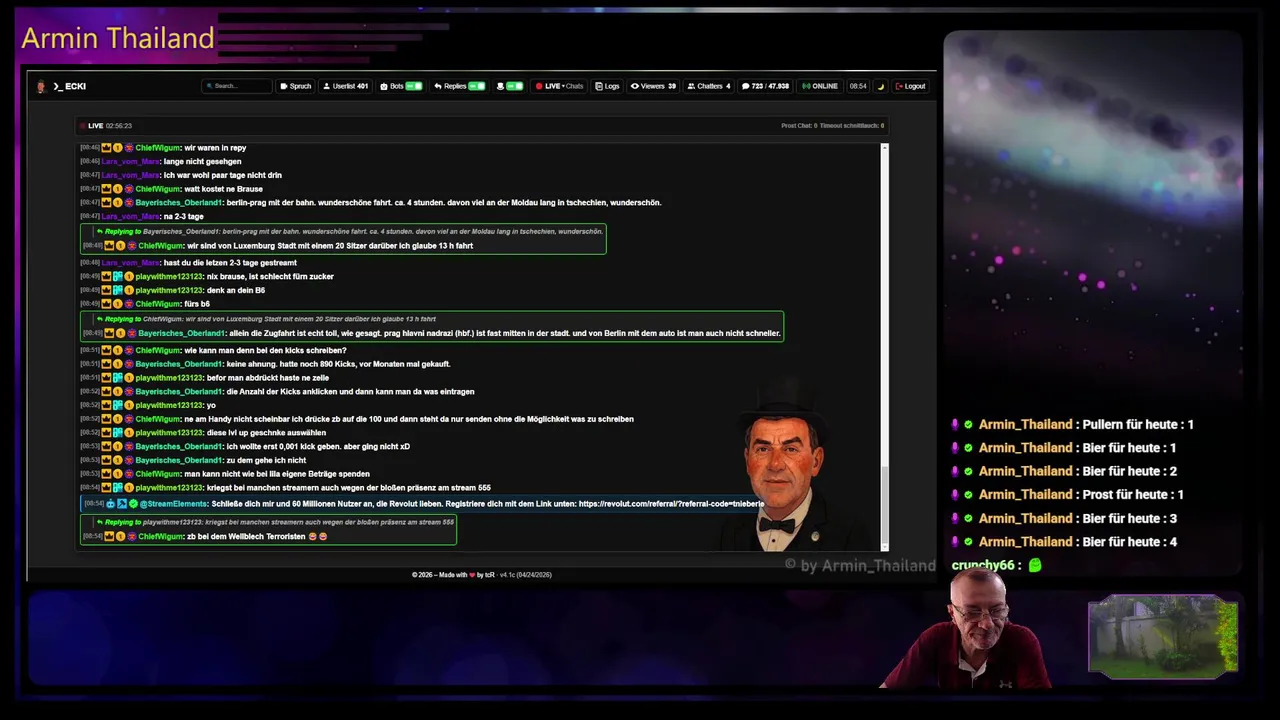Screen dimensions: 1280x720
Task: Focus the Search input field
Action: click(237, 86)
